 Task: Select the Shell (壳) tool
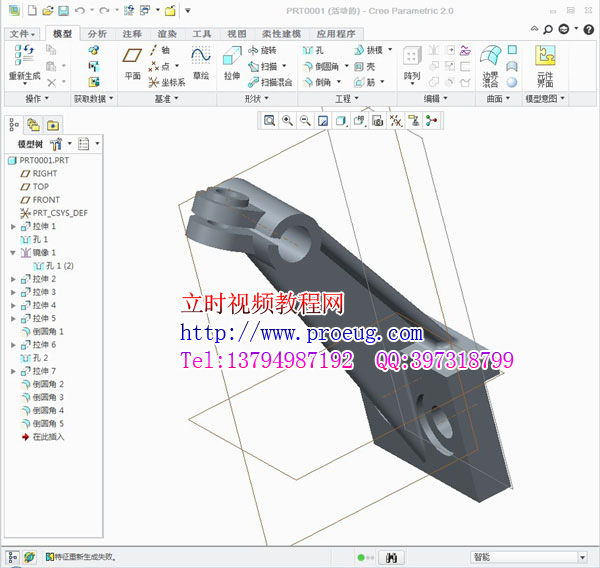(364, 67)
